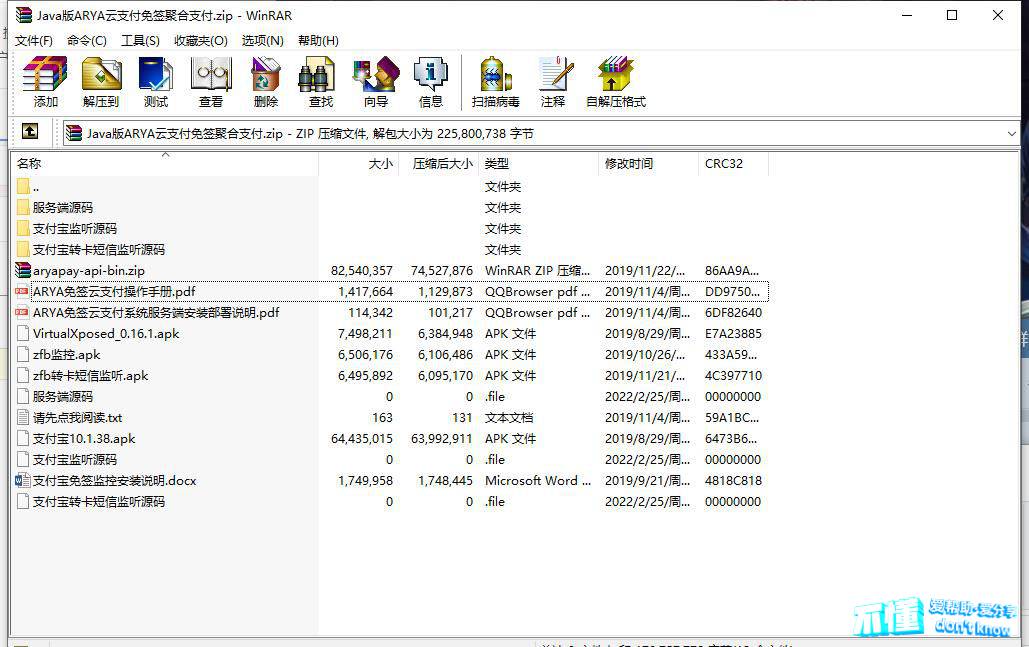Click CRC32 value 6DF82640

click(733, 312)
